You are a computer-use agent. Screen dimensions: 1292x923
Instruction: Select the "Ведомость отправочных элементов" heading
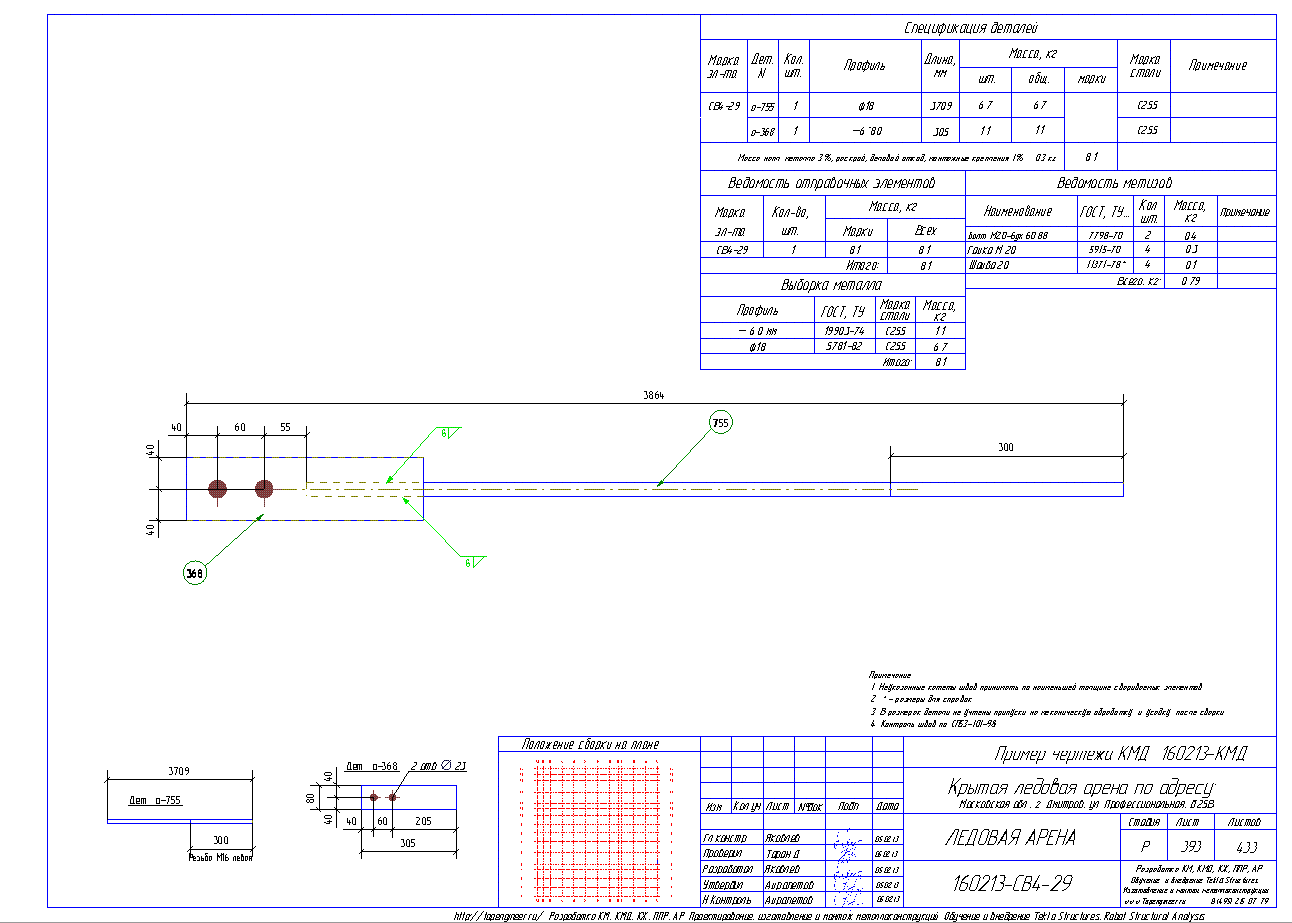point(832,183)
